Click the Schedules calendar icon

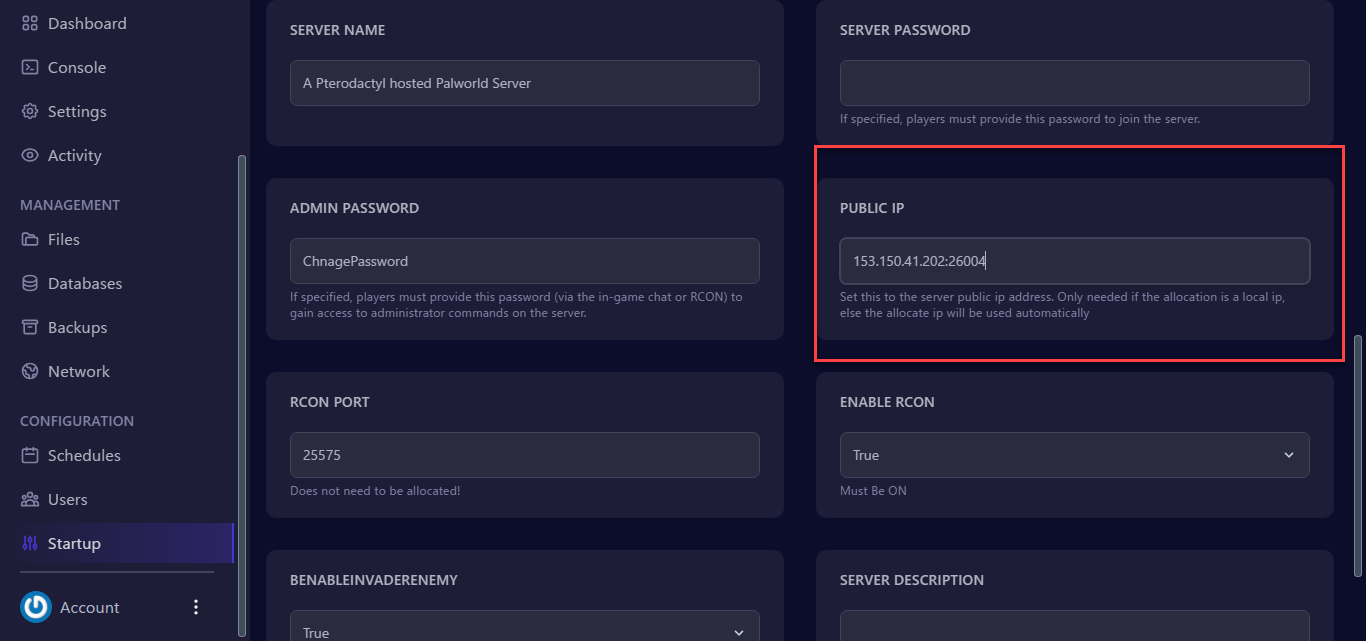(30, 455)
